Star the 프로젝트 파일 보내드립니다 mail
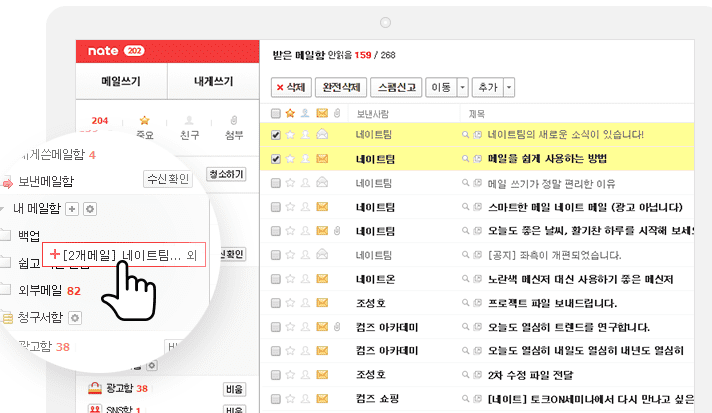This screenshot has height=413, width=712. point(290,302)
